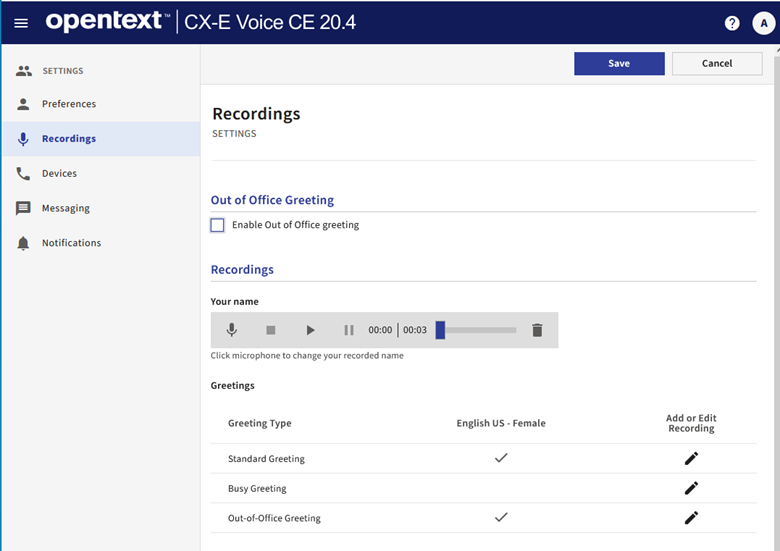Click the 00:00 elapsed time
This screenshot has width=780, height=551.
pyautogui.click(x=380, y=330)
